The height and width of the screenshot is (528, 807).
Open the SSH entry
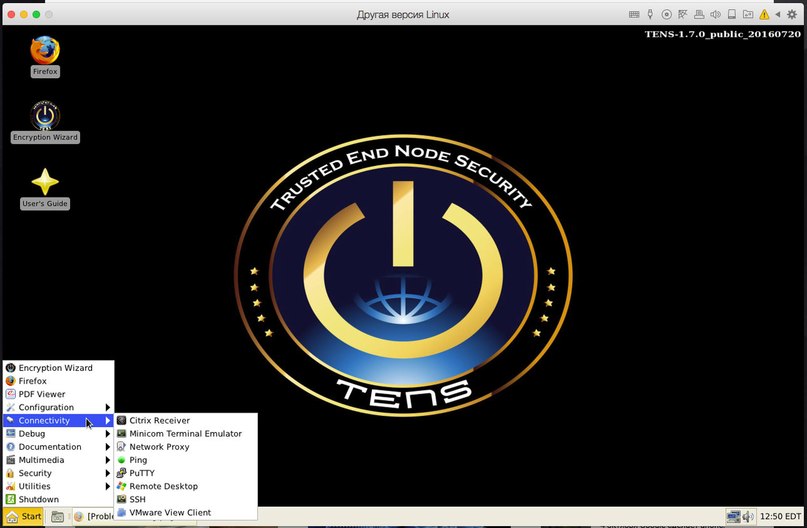(185, 499)
